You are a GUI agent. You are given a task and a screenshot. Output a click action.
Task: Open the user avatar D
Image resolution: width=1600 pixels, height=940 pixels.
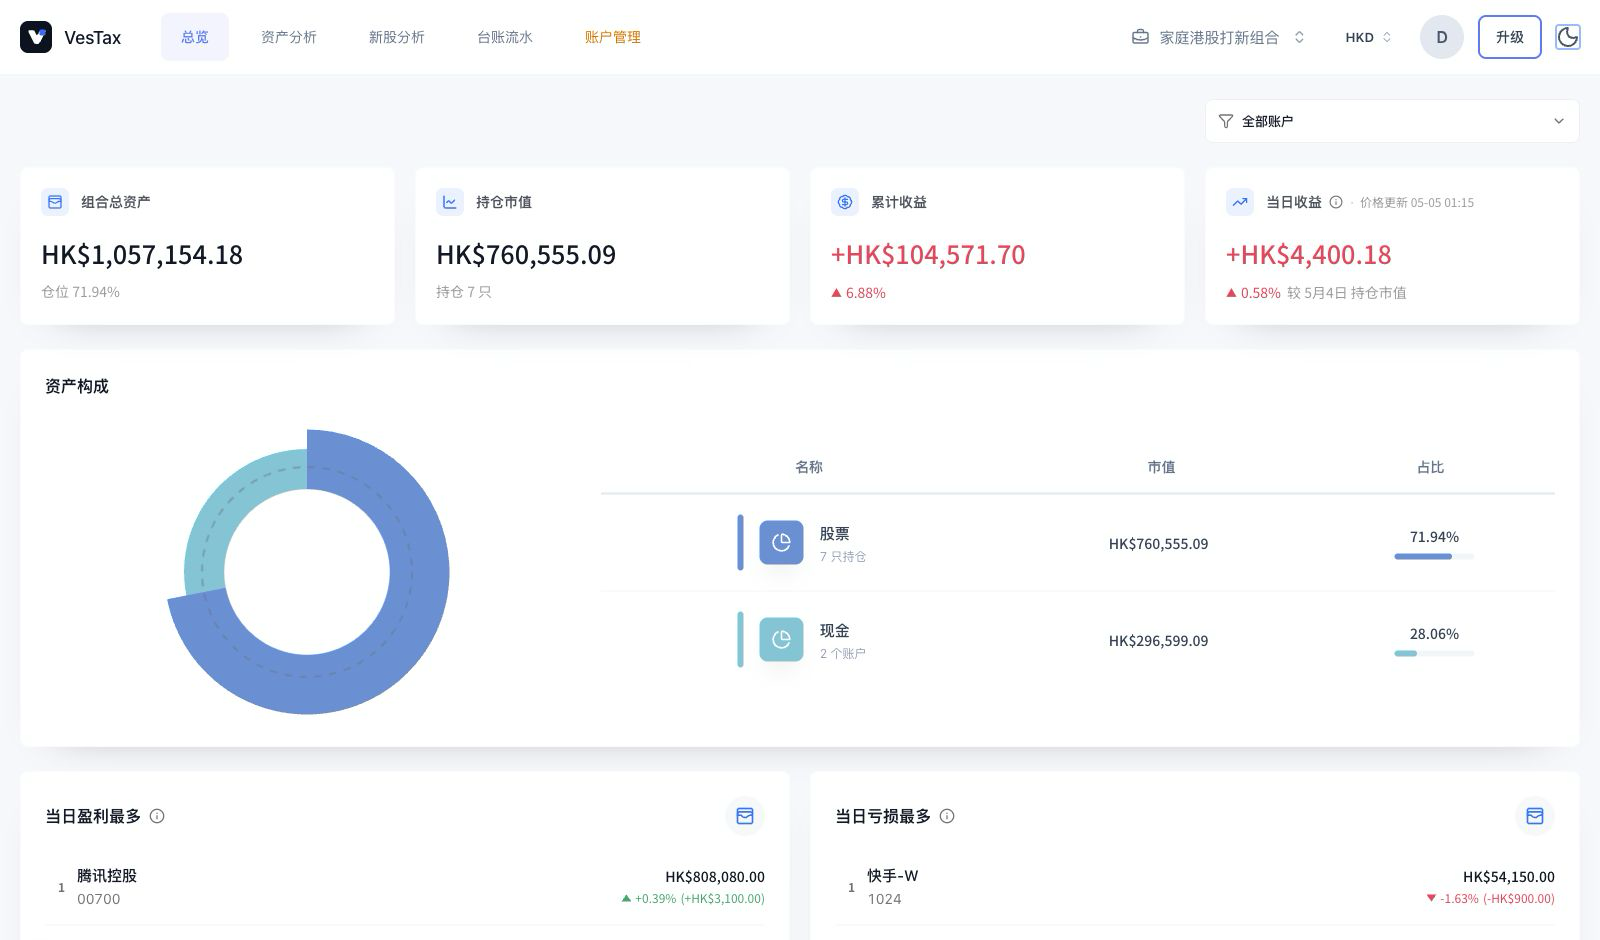click(1442, 37)
